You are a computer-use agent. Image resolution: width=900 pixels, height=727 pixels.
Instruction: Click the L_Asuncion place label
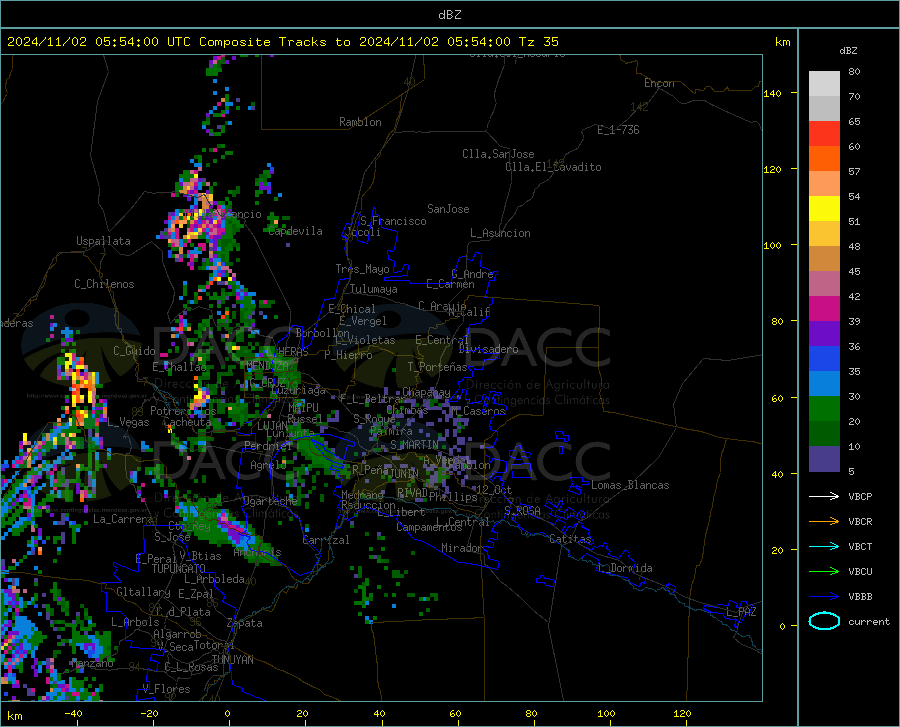click(x=500, y=233)
